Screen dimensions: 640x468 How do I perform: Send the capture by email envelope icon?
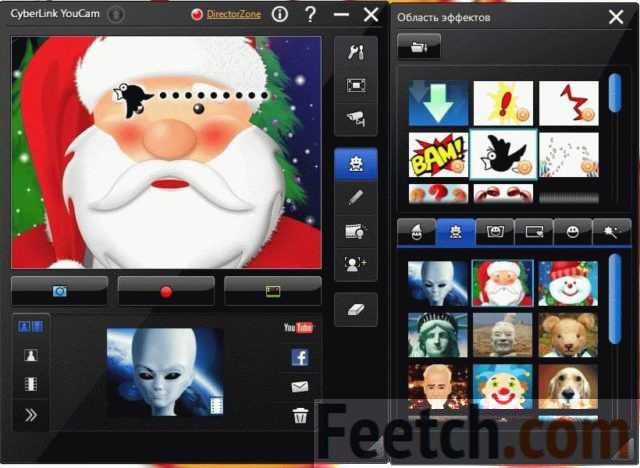300,386
